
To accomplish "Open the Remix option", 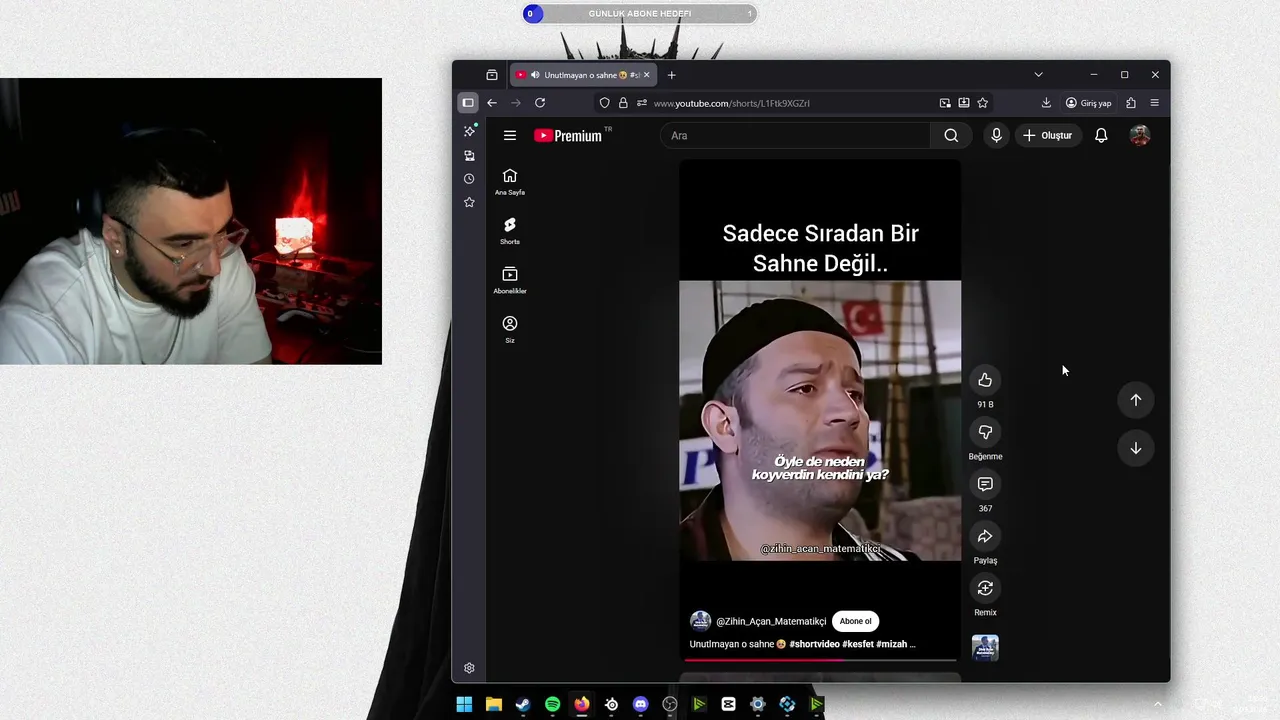I will pyautogui.click(x=985, y=588).
